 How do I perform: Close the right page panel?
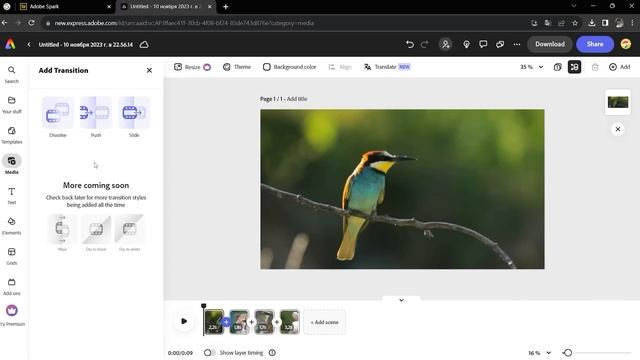click(x=618, y=129)
